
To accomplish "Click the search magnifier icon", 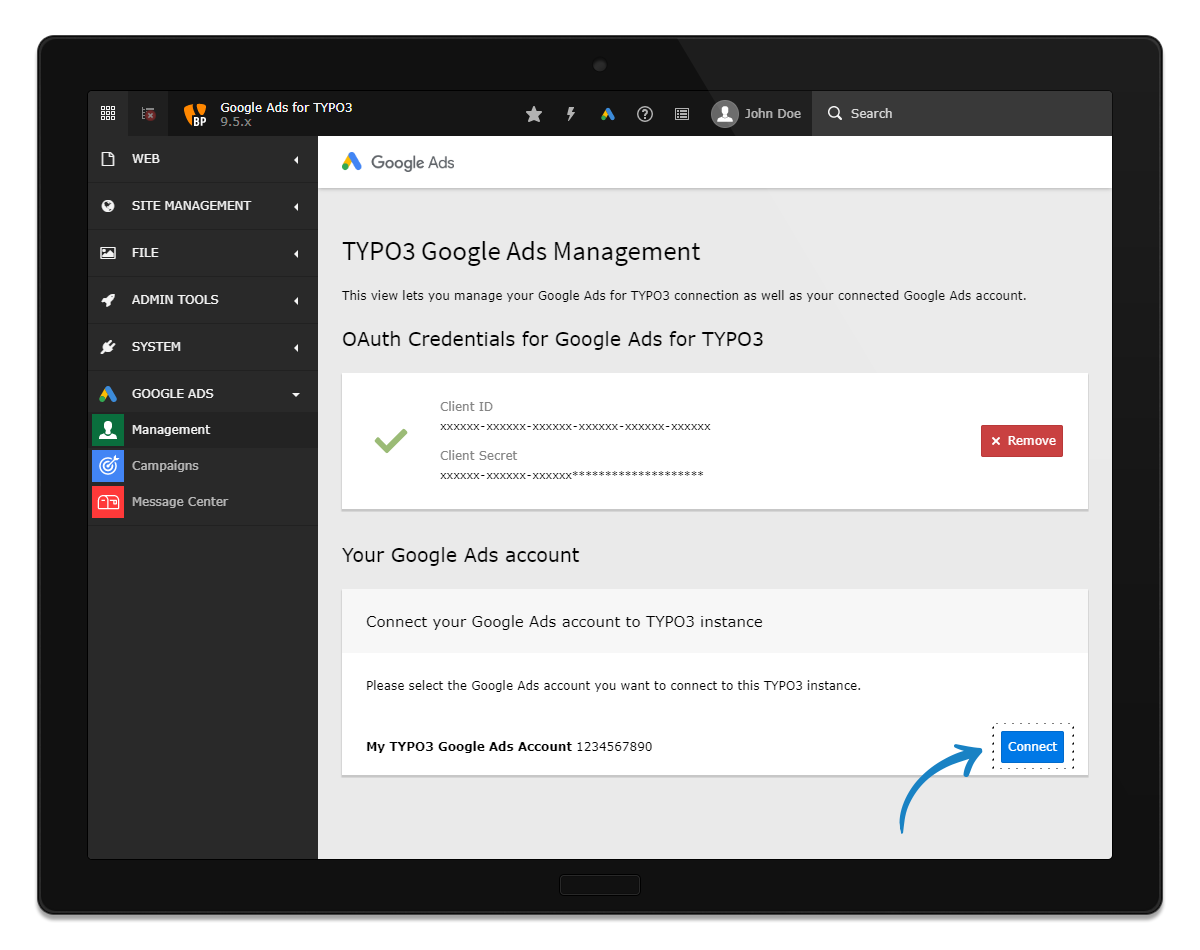I will tap(835, 114).
